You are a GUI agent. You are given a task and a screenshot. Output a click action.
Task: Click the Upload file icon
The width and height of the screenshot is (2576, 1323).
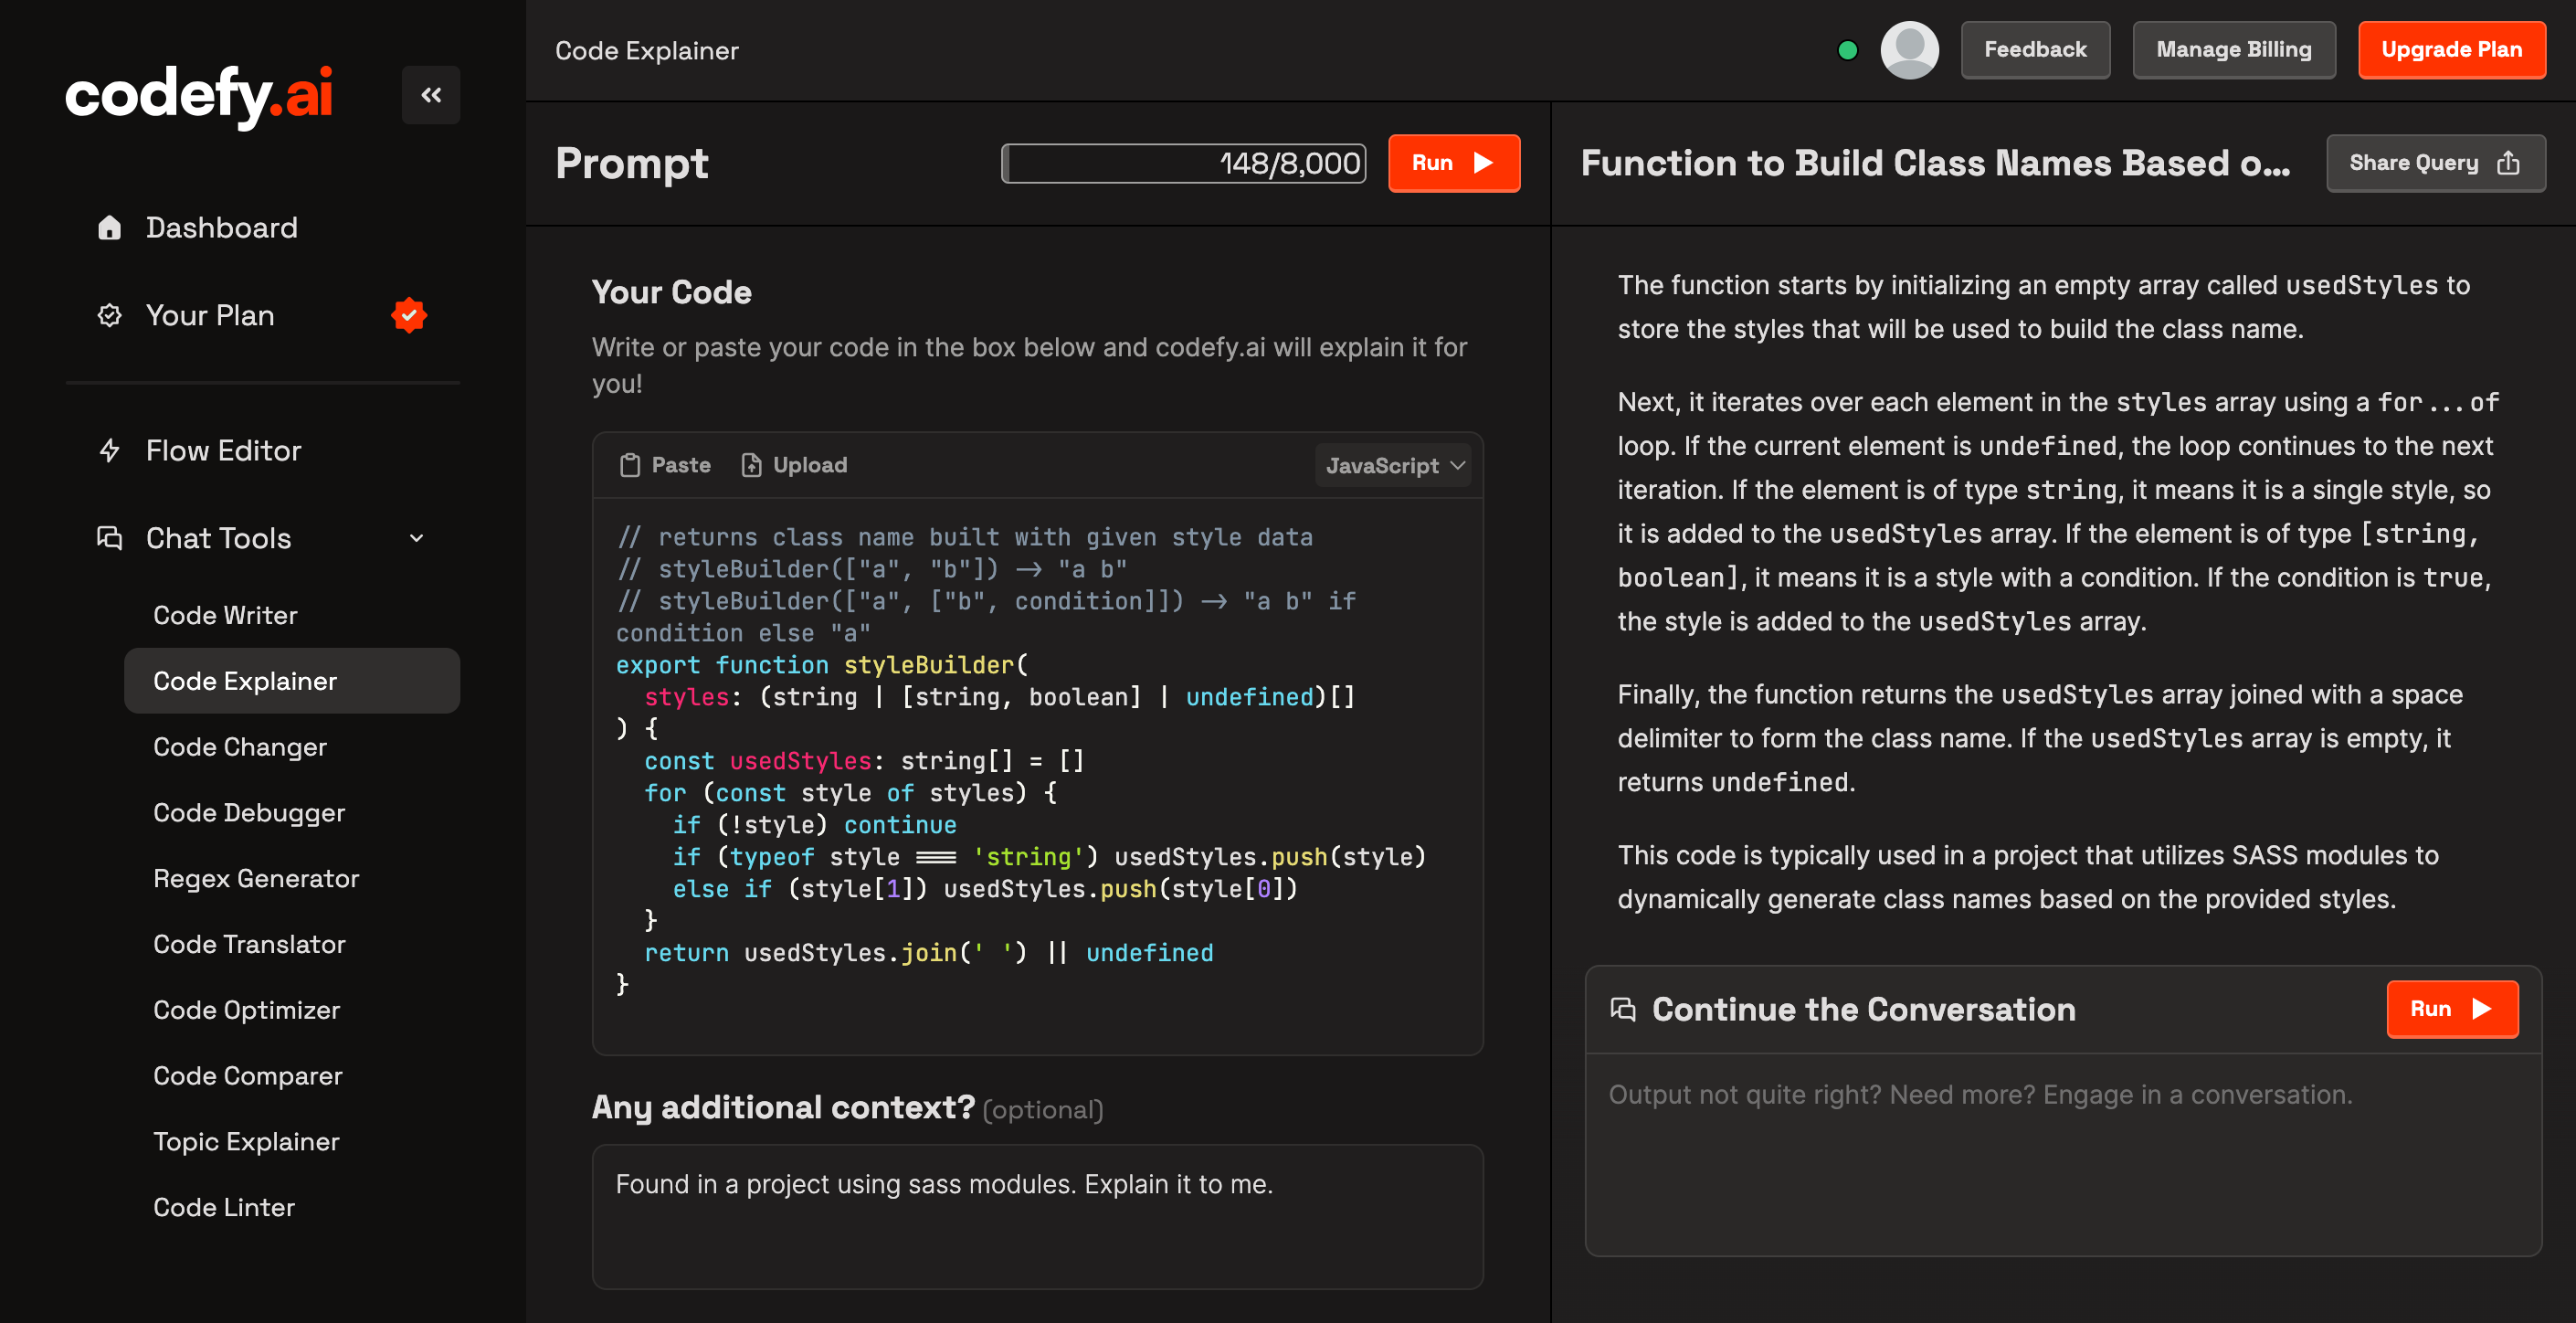pos(751,465)
